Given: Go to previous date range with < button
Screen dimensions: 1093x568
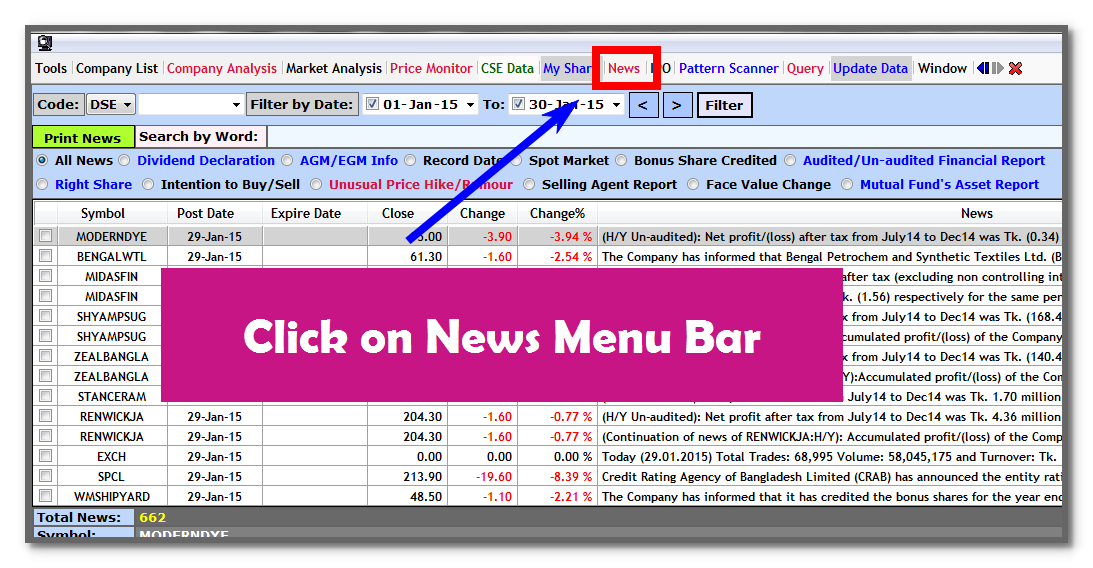Looking at the screenshot, I should coord(643,105).
